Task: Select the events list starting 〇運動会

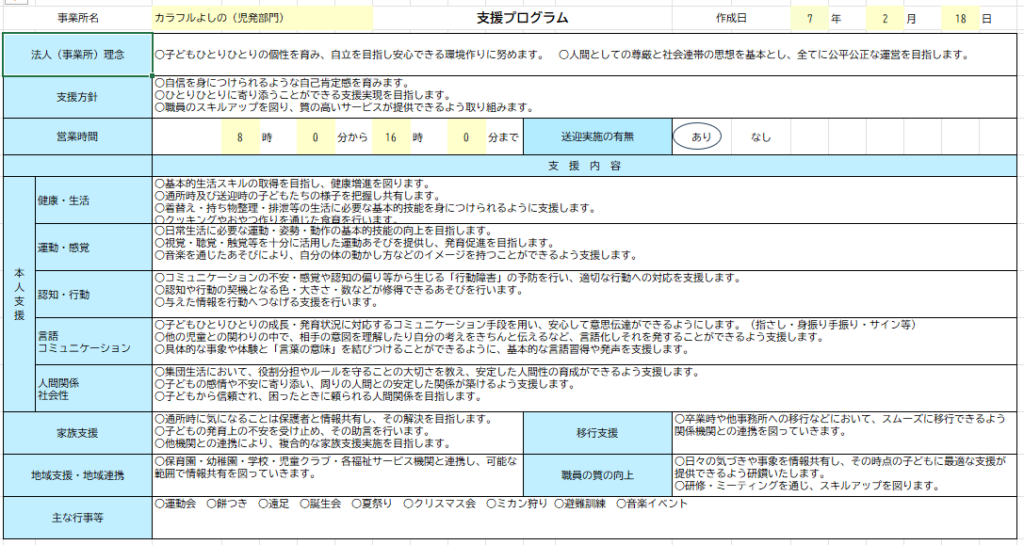Action: (x=421, y=504)
